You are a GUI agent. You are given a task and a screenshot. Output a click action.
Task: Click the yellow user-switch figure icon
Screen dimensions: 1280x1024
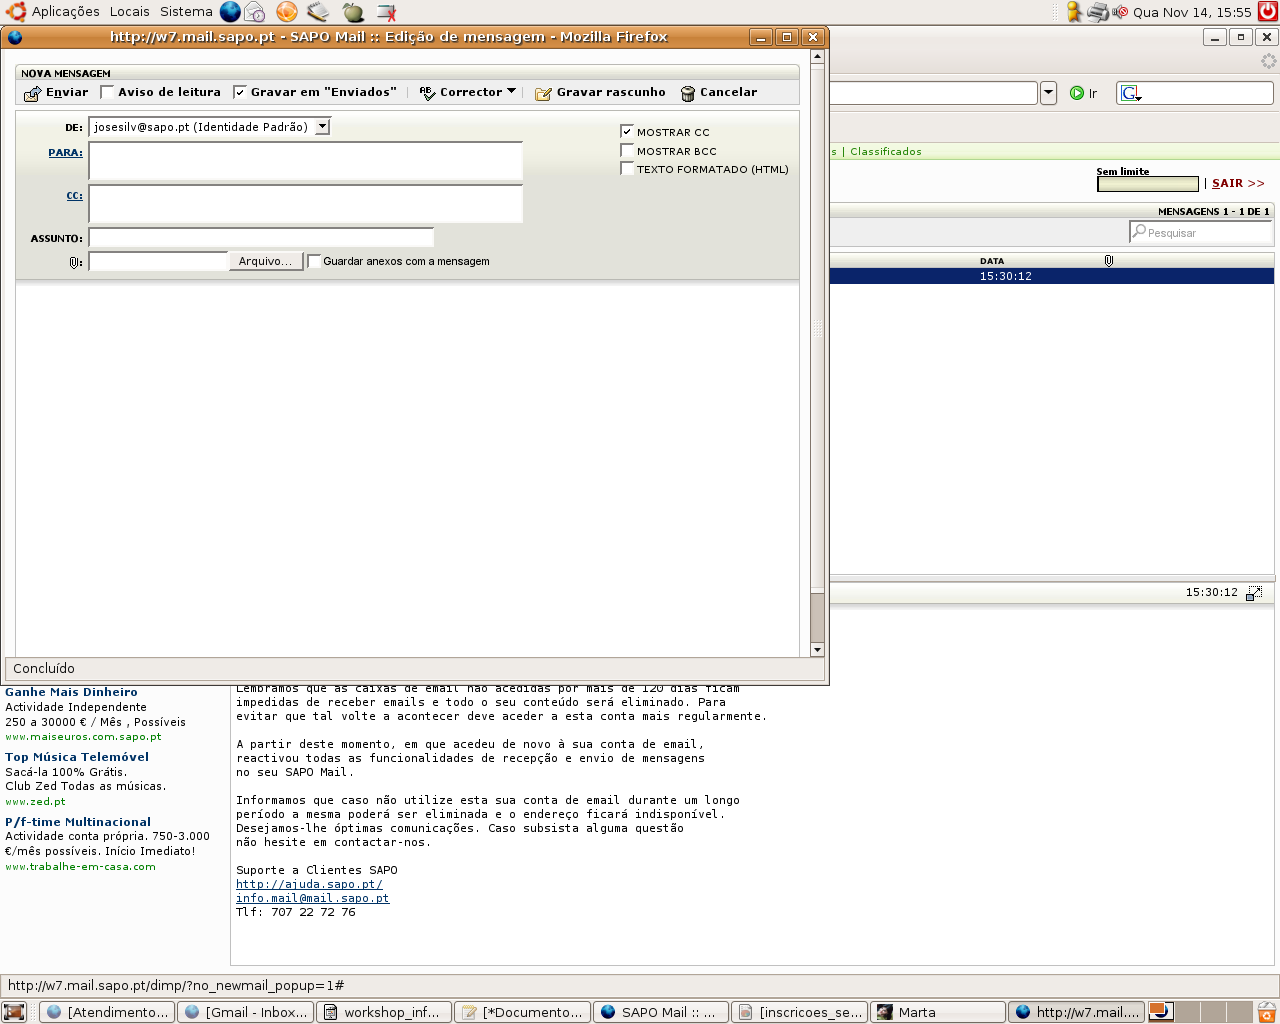[1074, 12]
